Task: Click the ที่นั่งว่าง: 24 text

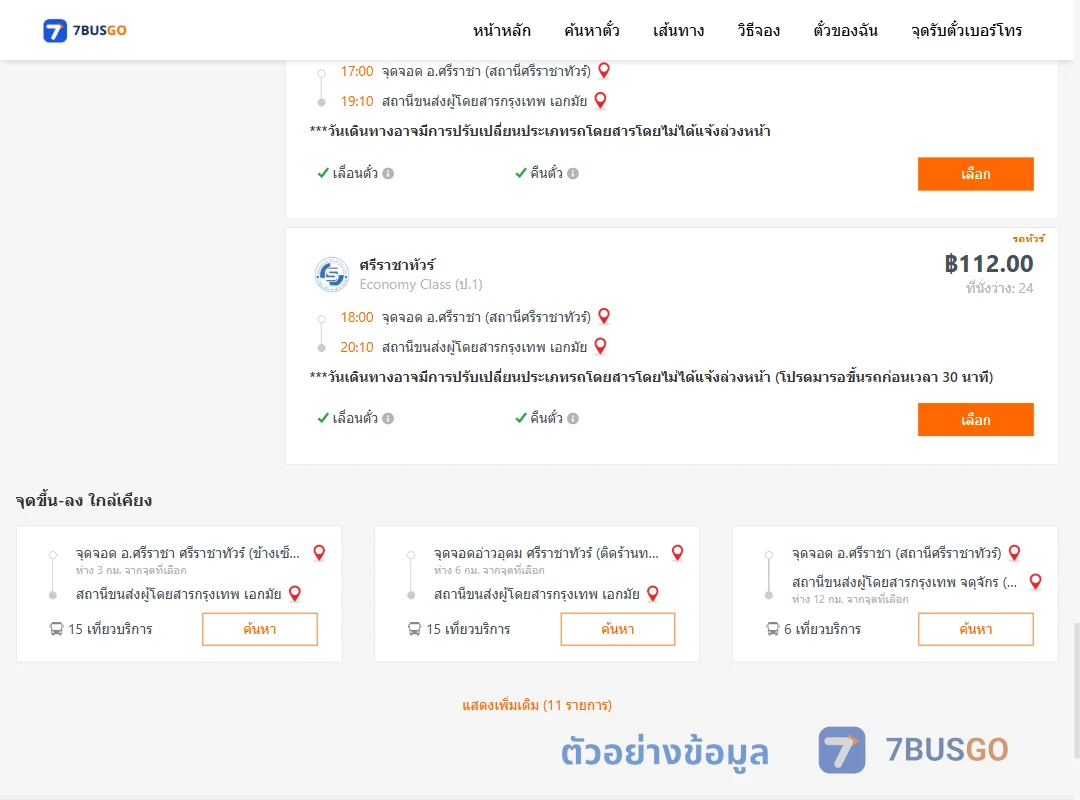Action: pos(999,288)
